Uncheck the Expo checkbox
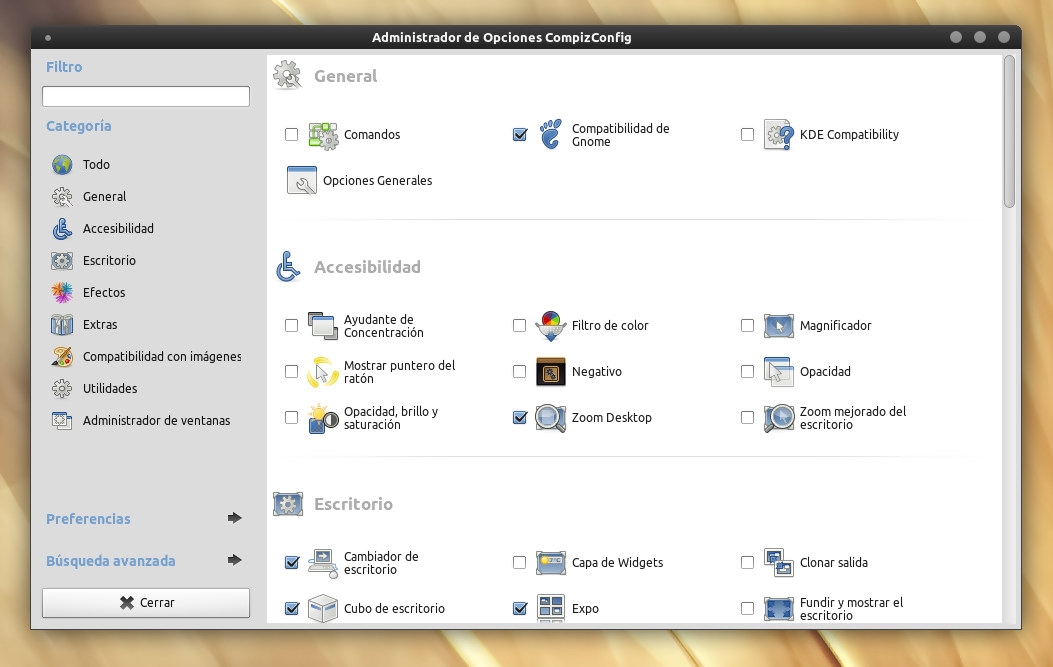 coord(520,609)
